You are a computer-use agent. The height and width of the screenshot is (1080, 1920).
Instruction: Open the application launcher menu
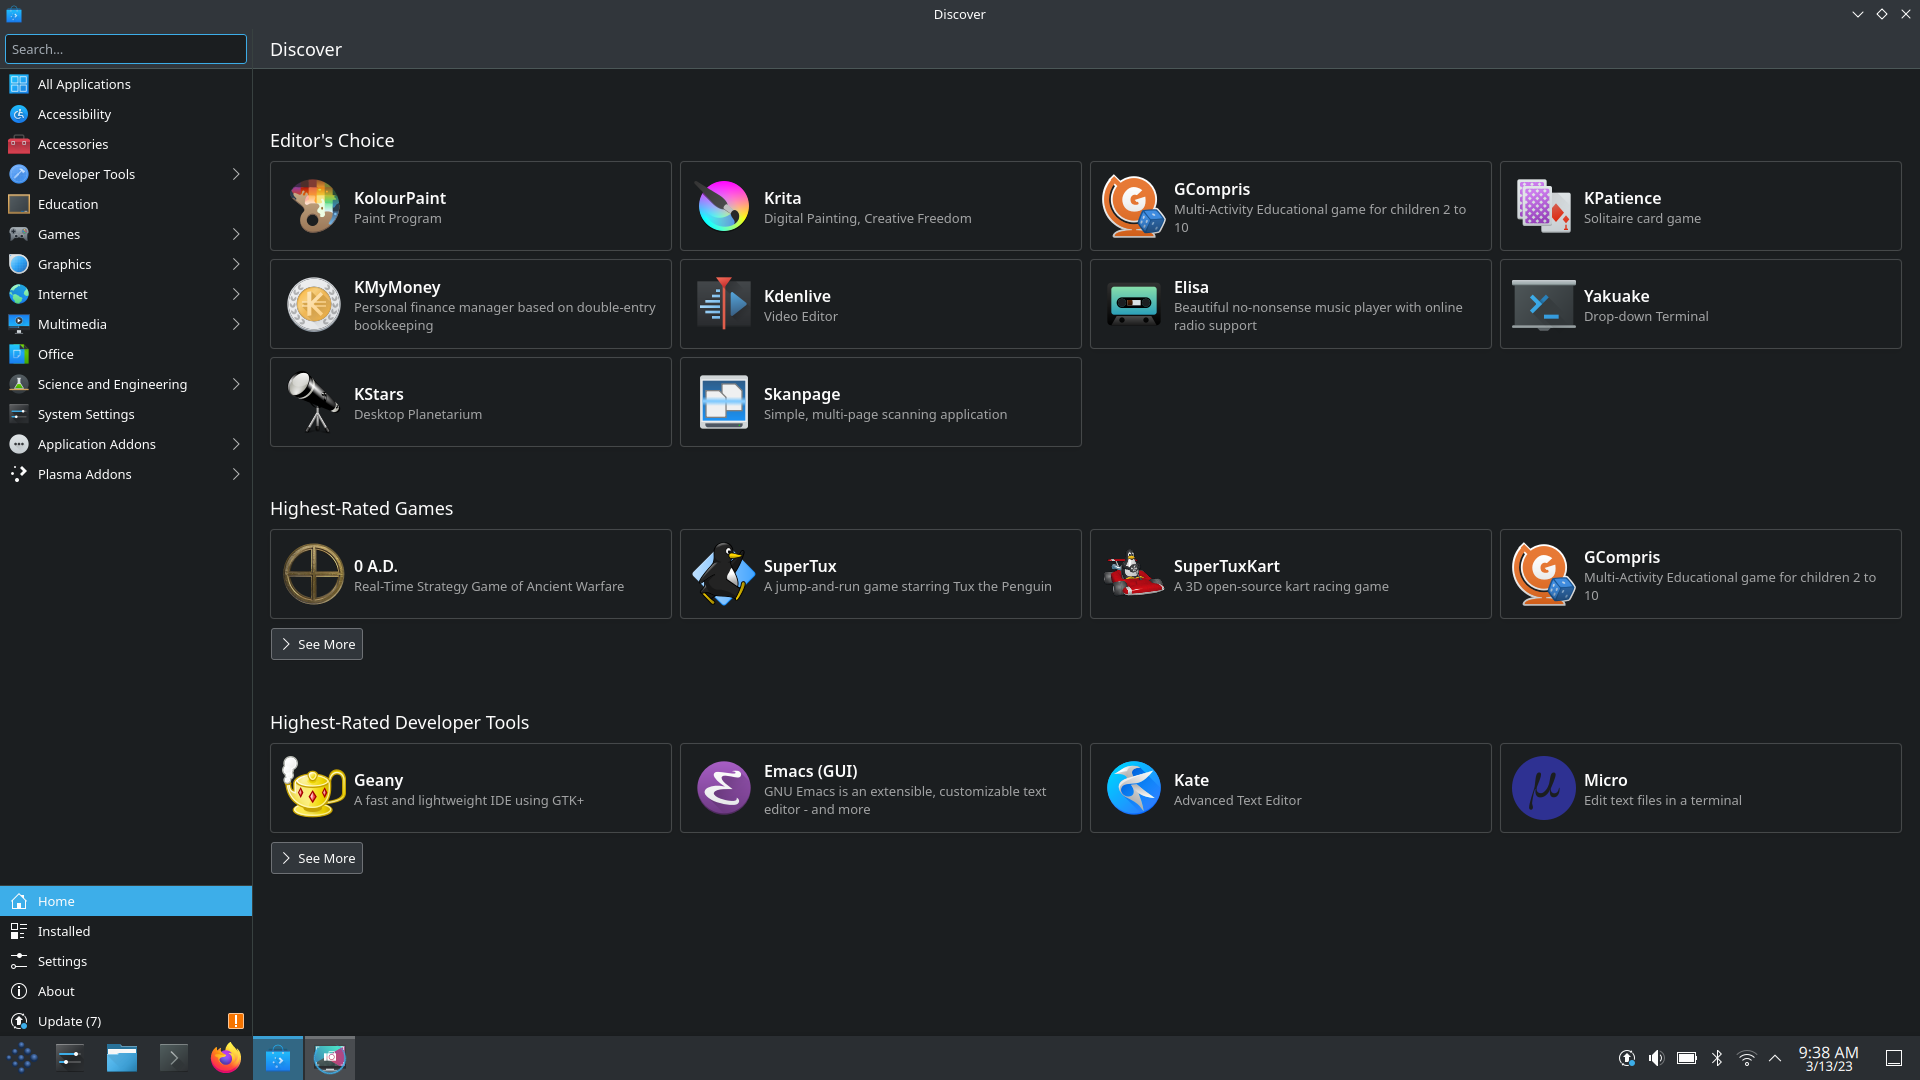(22, 1058)
